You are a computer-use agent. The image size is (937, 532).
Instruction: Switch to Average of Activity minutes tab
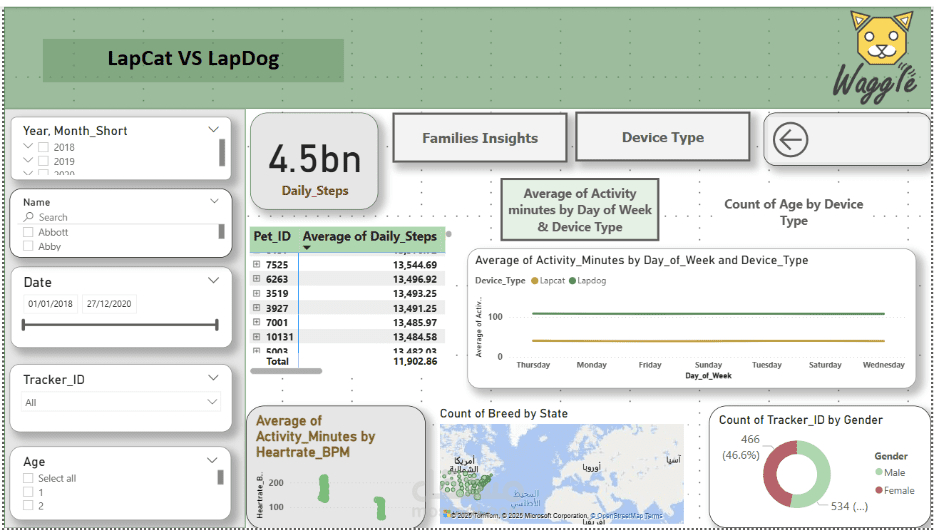click(579, 210)
